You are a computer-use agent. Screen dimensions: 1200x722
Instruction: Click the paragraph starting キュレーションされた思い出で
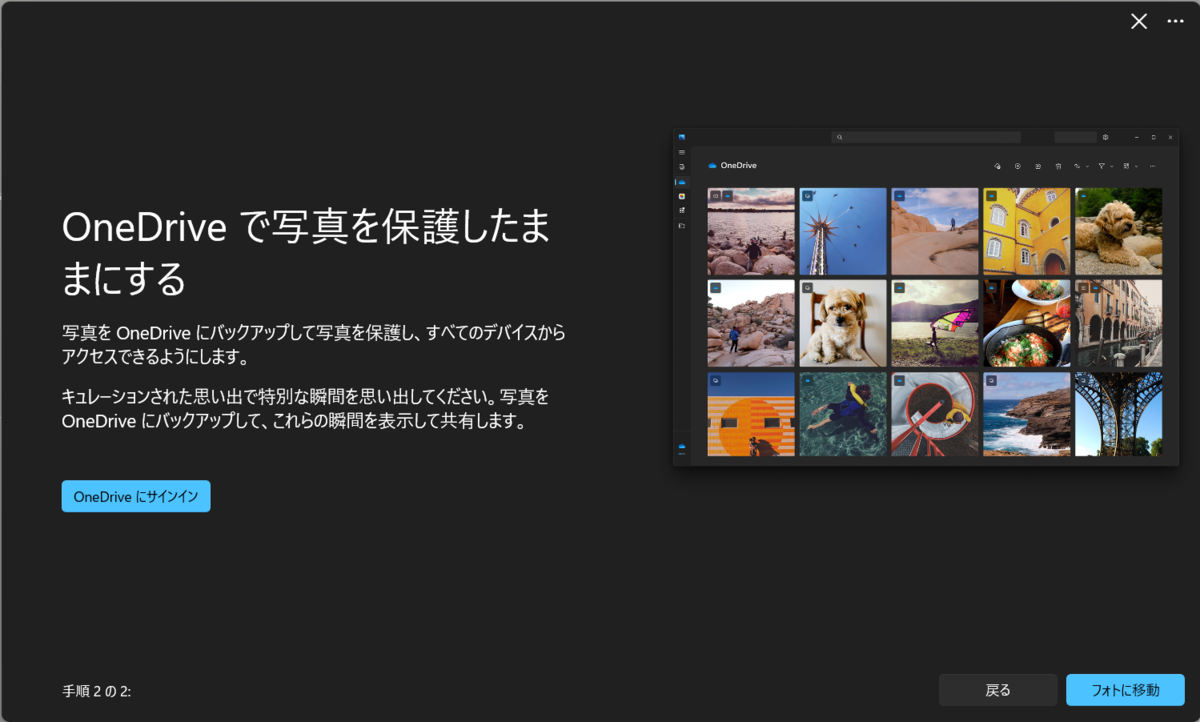tap(306, 409)
